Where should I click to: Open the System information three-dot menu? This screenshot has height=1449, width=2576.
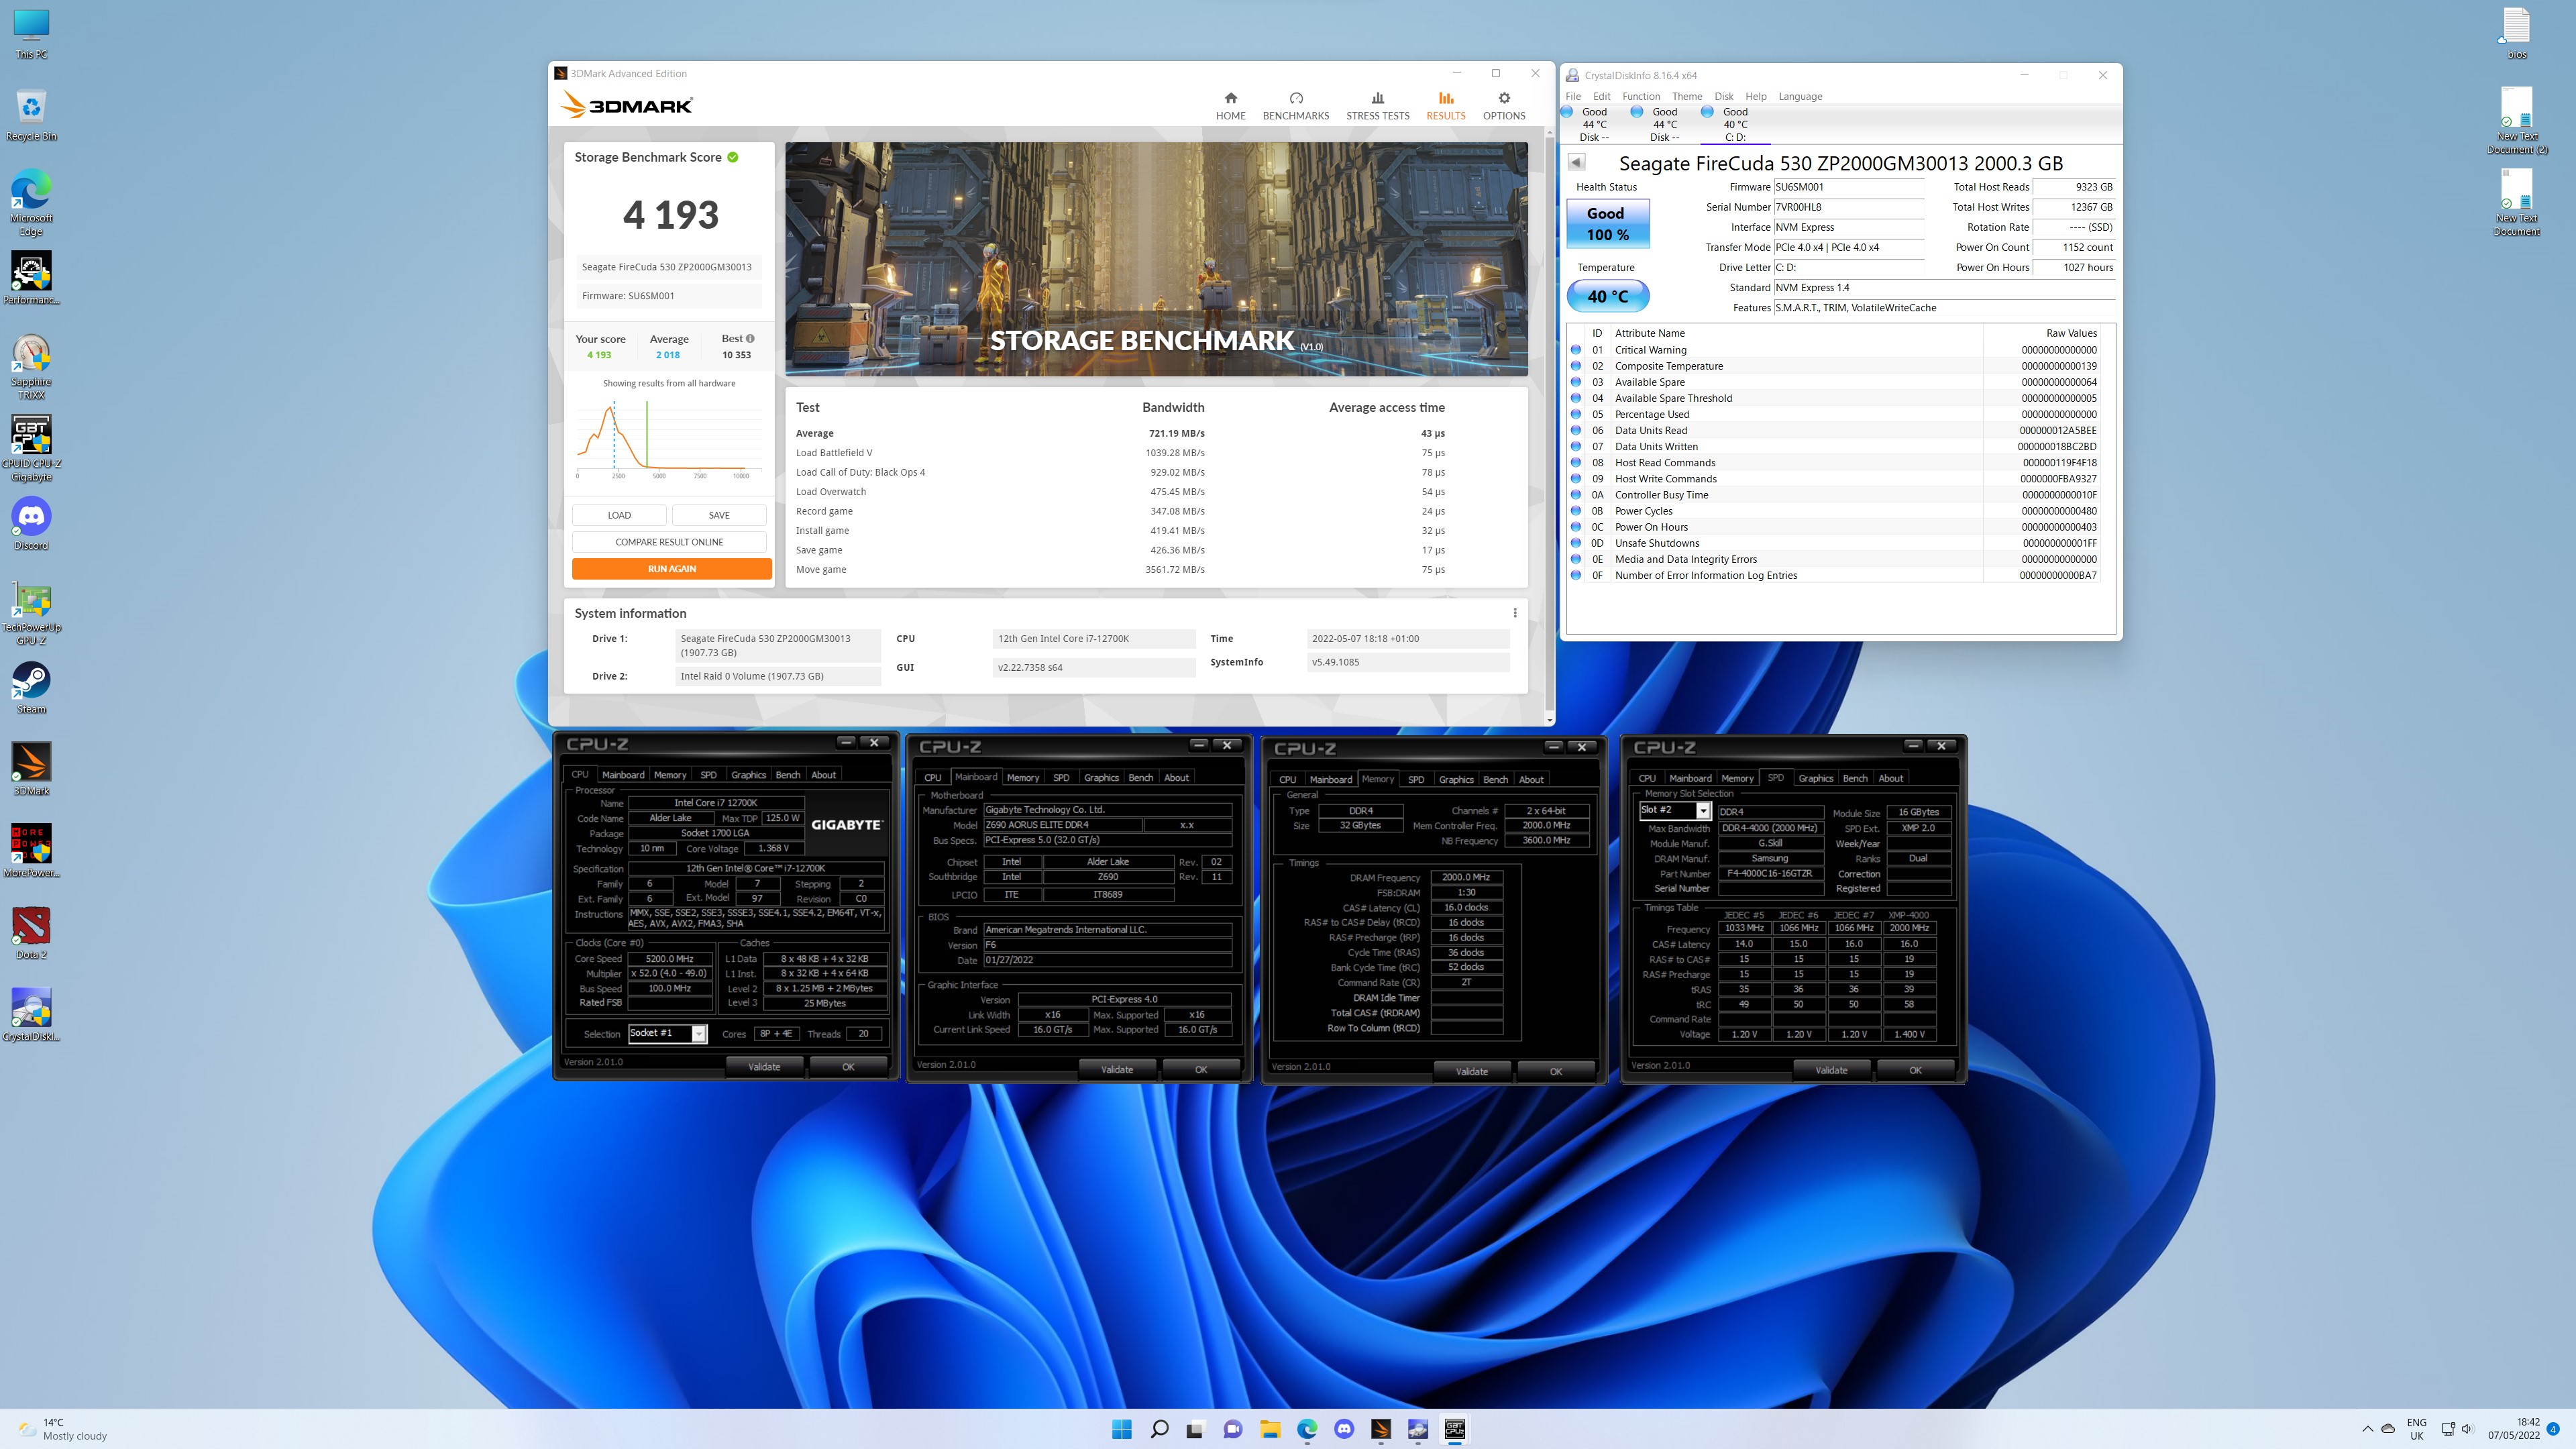click(x=1514, y=613)
